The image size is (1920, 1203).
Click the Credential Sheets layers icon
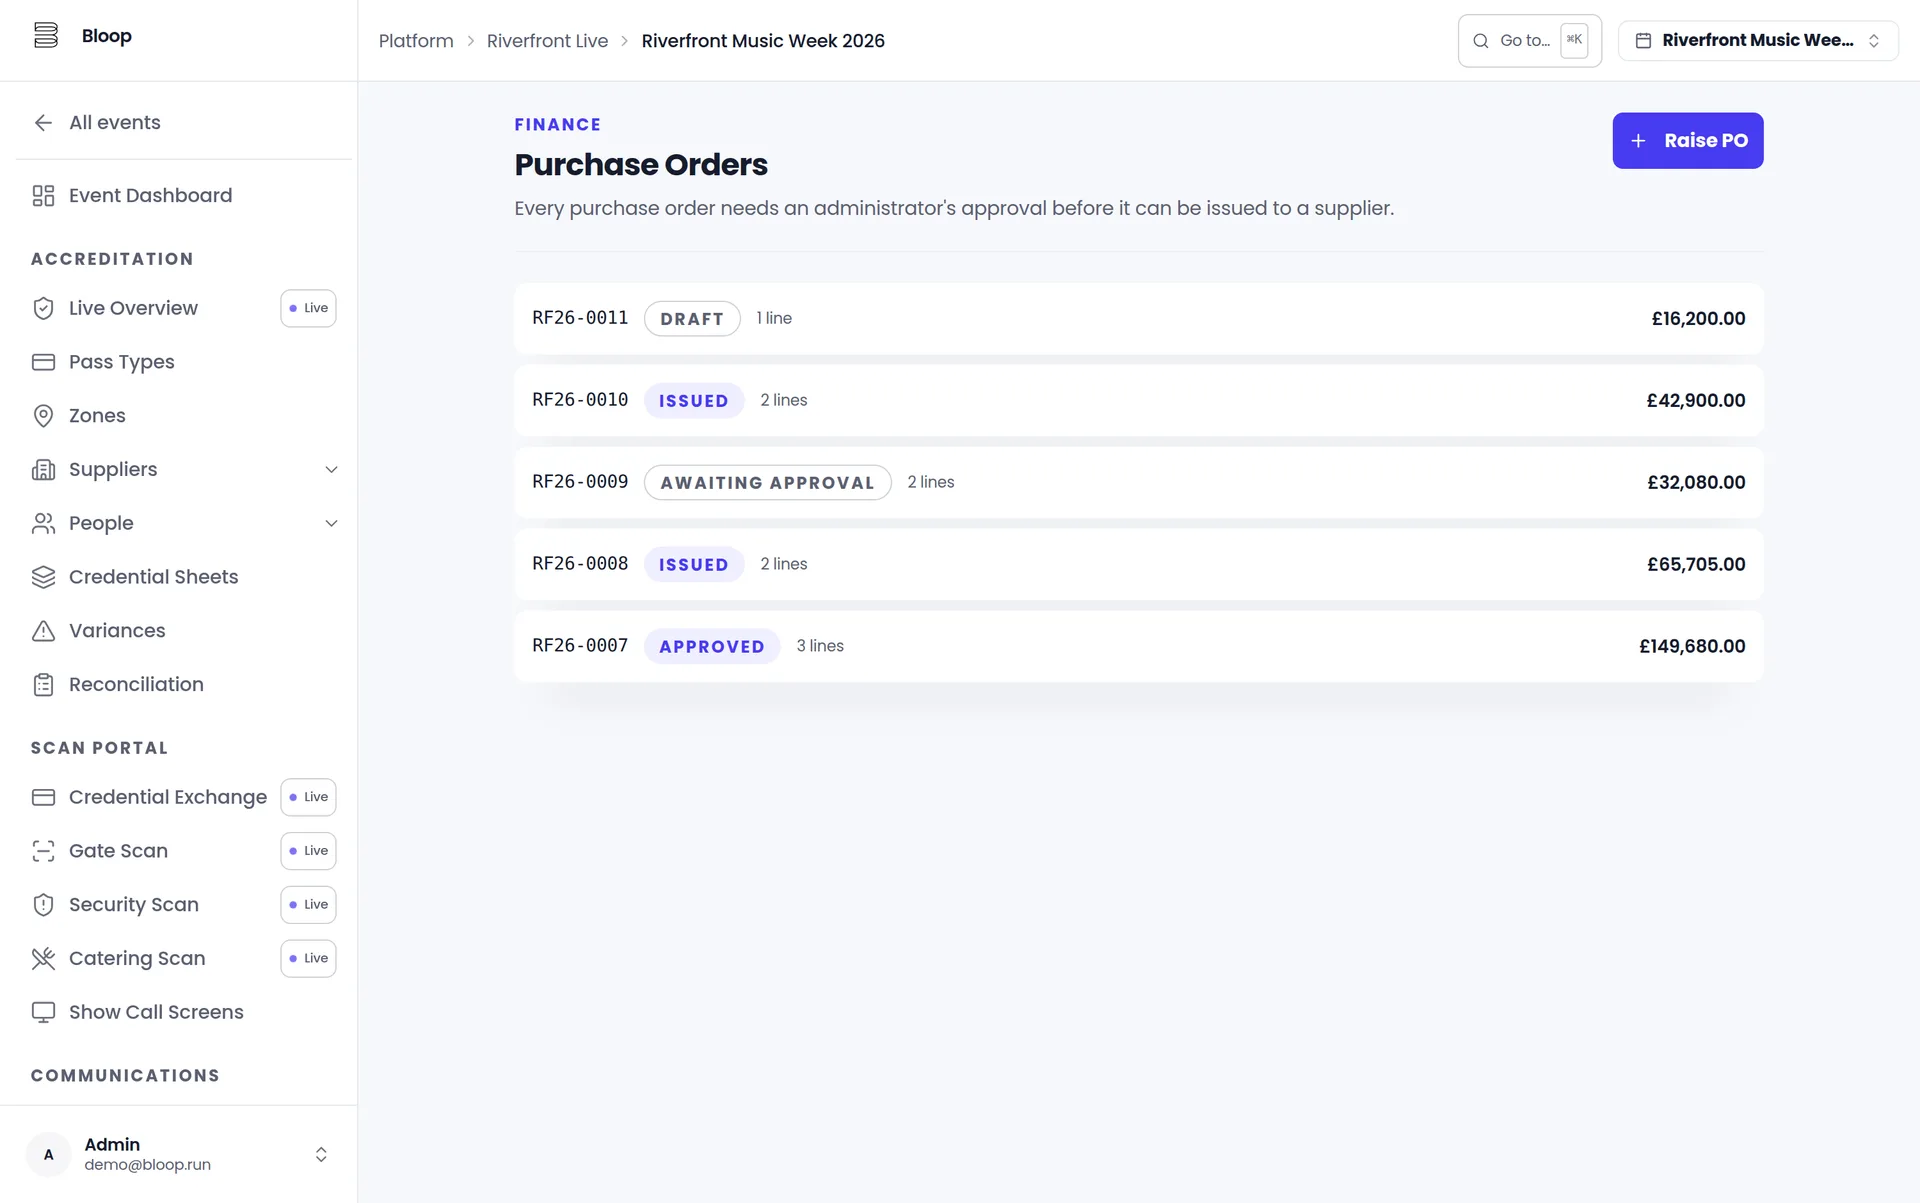pos(43,577)
